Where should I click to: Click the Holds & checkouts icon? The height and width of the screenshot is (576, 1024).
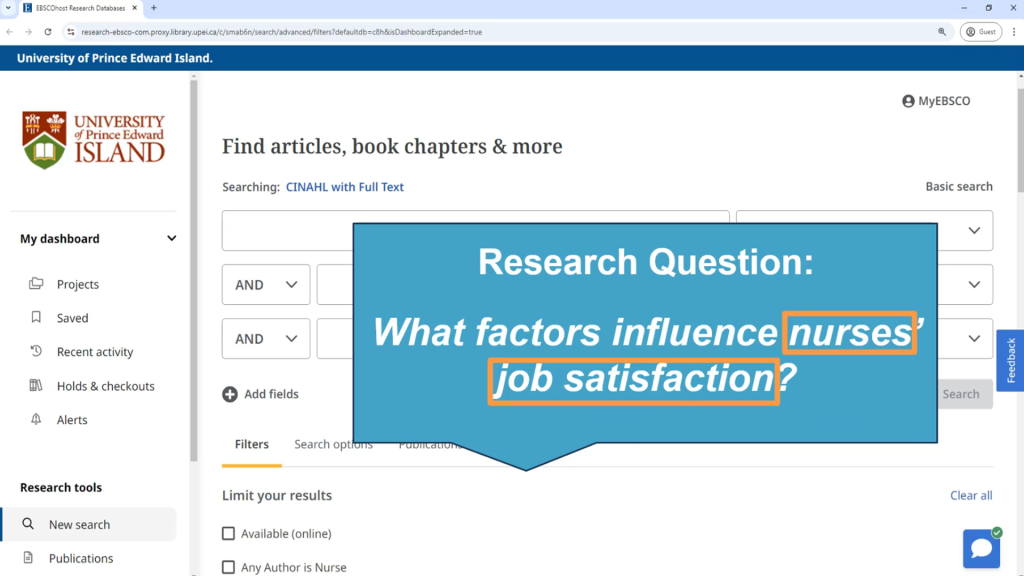pyautogui.click(x=37, y=386)
